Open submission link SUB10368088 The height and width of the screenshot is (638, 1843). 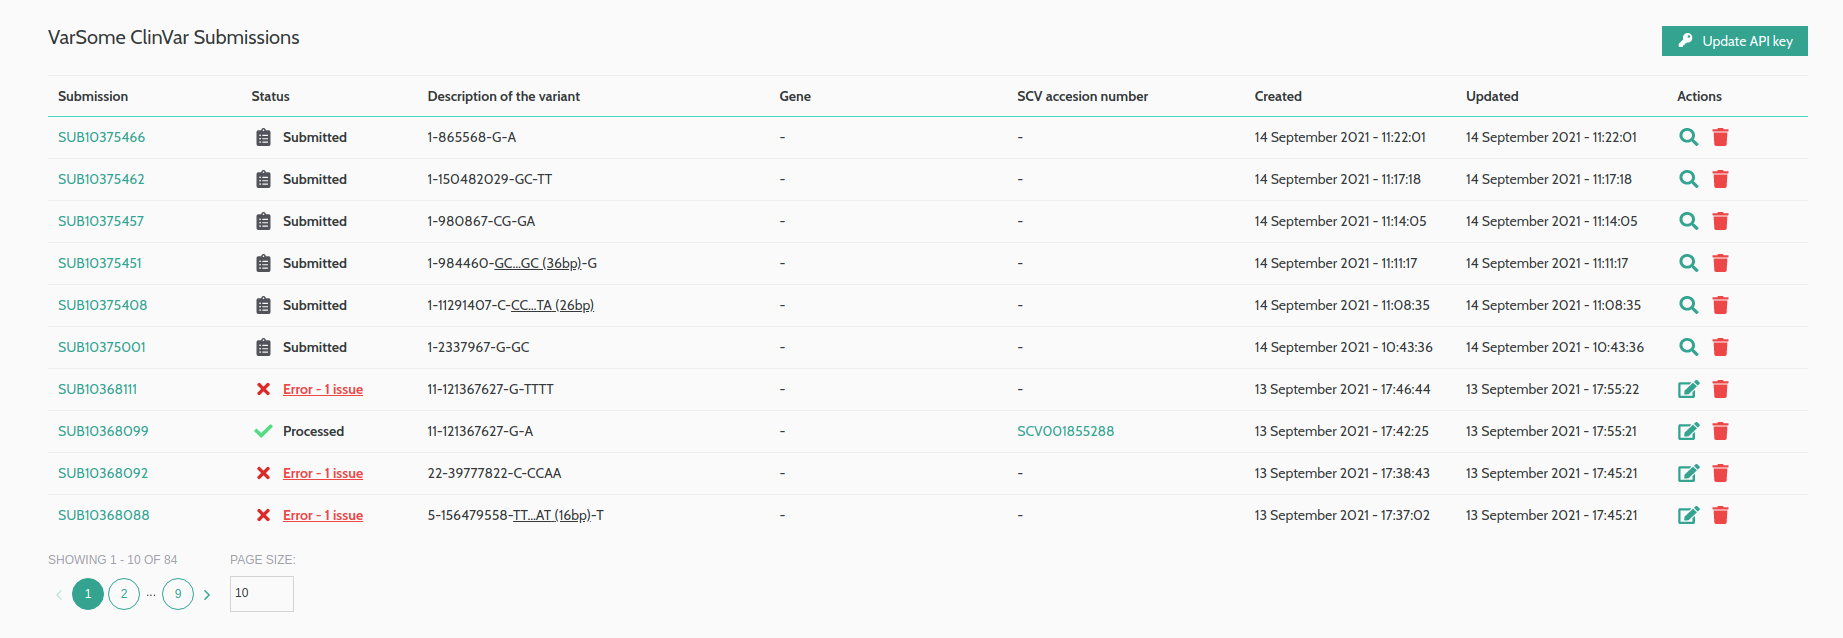point(104,515)
